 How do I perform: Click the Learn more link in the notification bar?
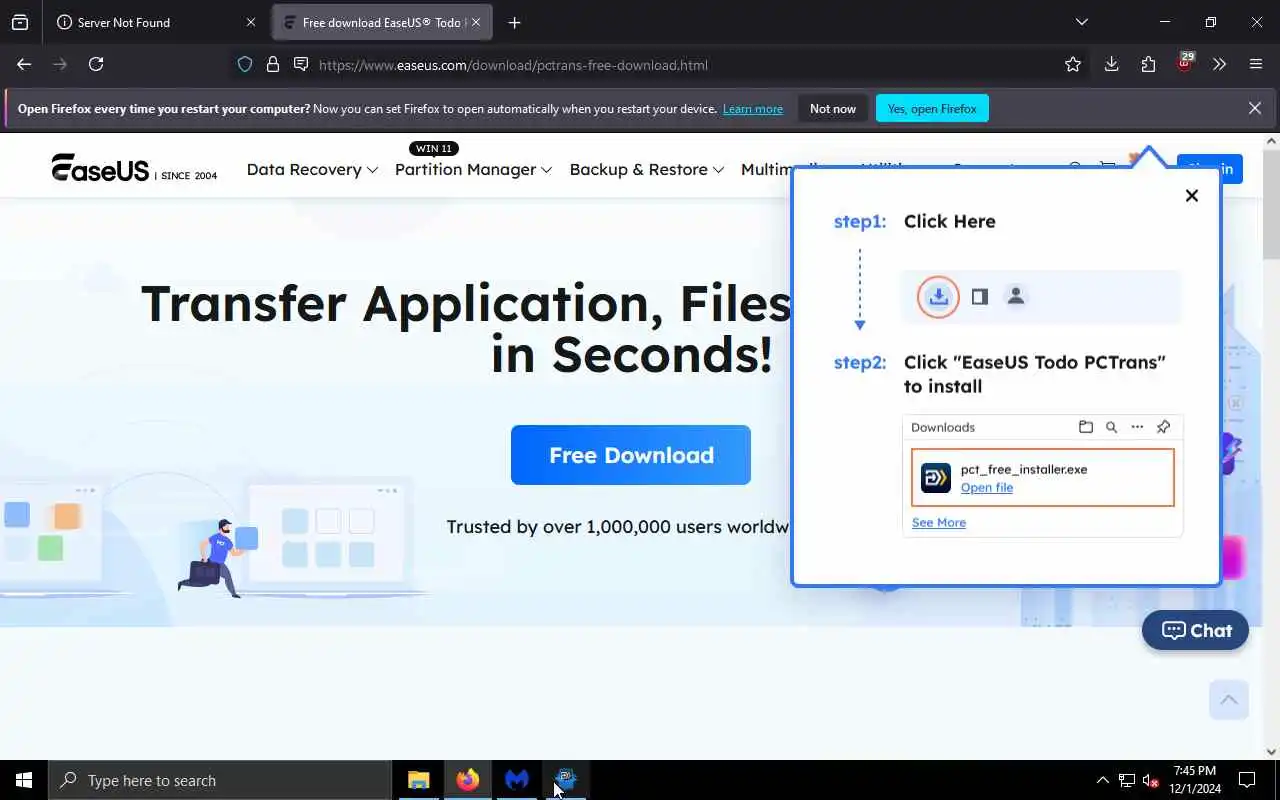[x=753, y=109]
